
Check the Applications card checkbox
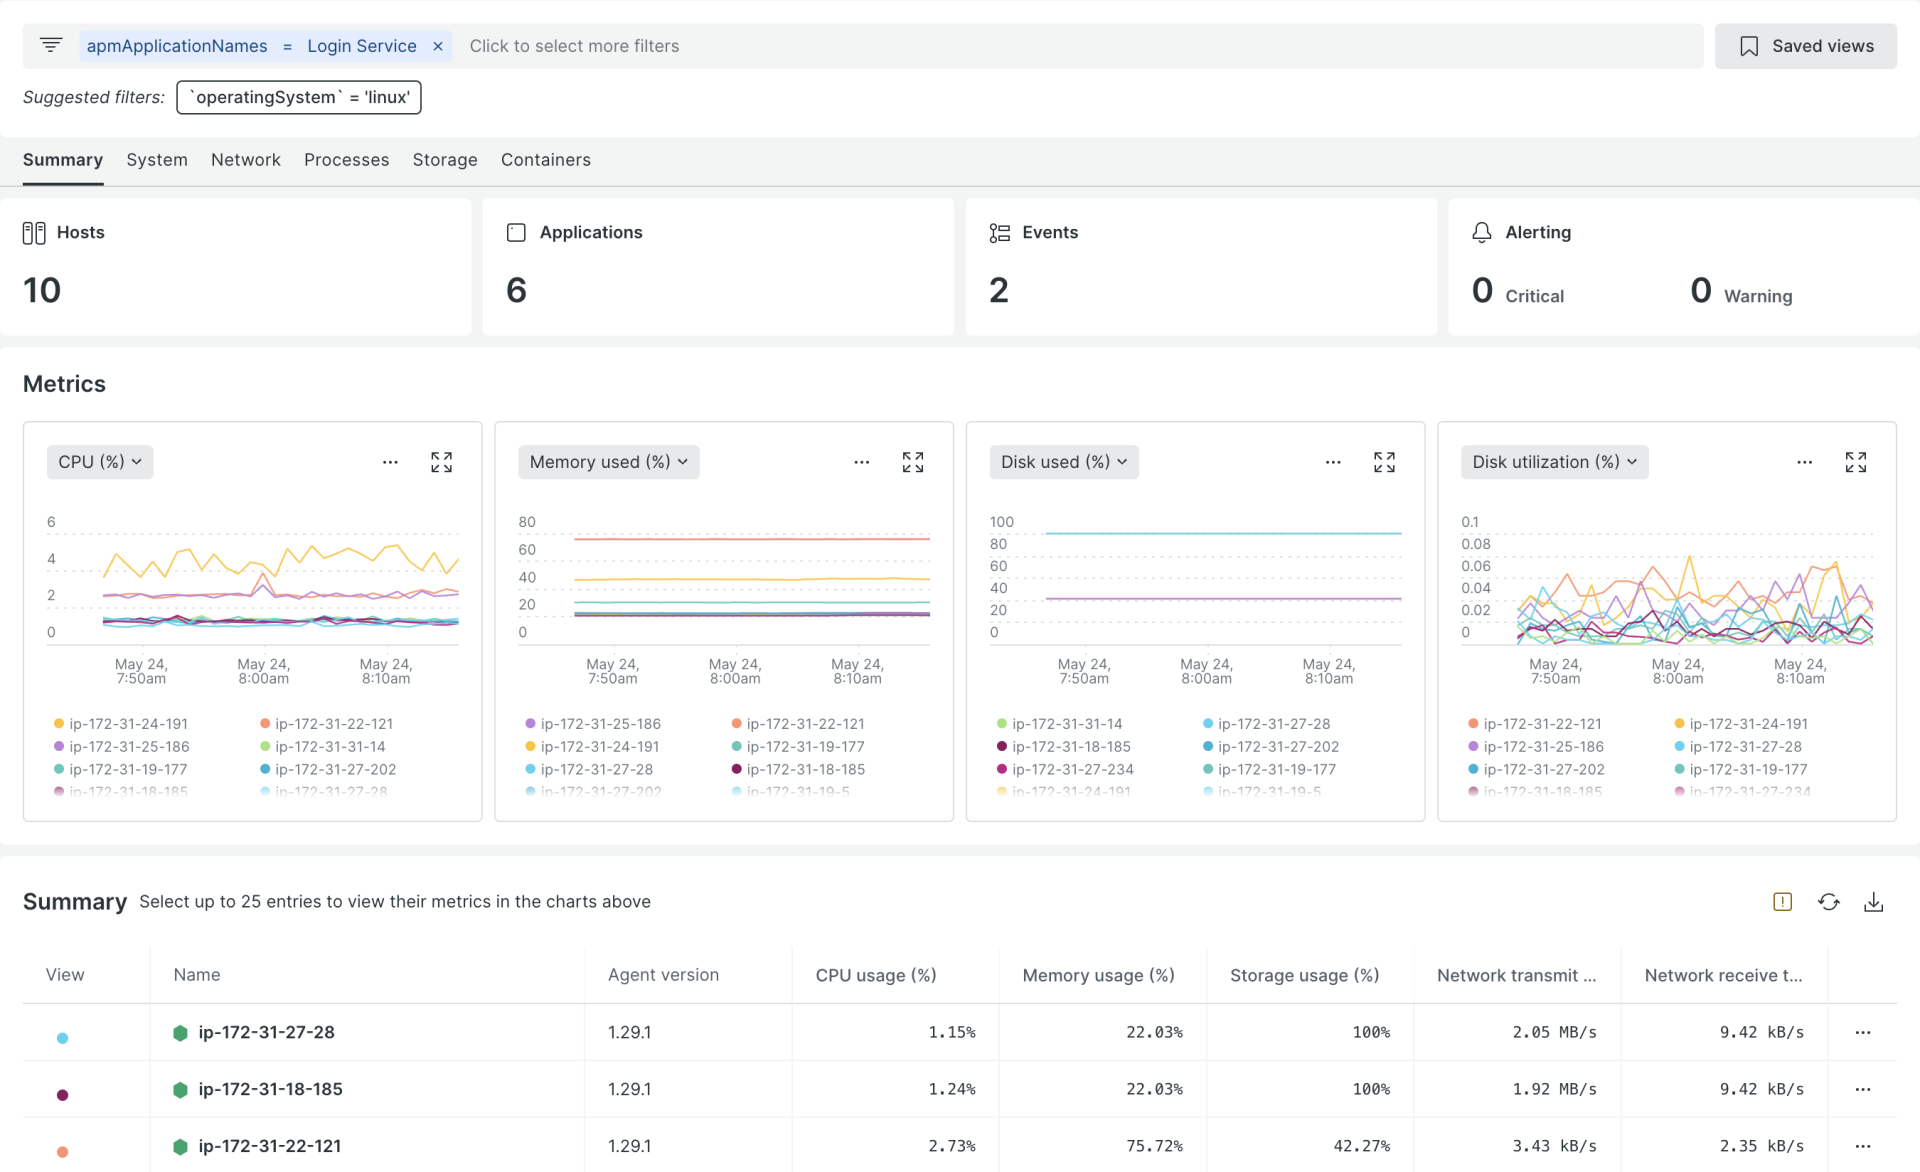click(517, 232)
